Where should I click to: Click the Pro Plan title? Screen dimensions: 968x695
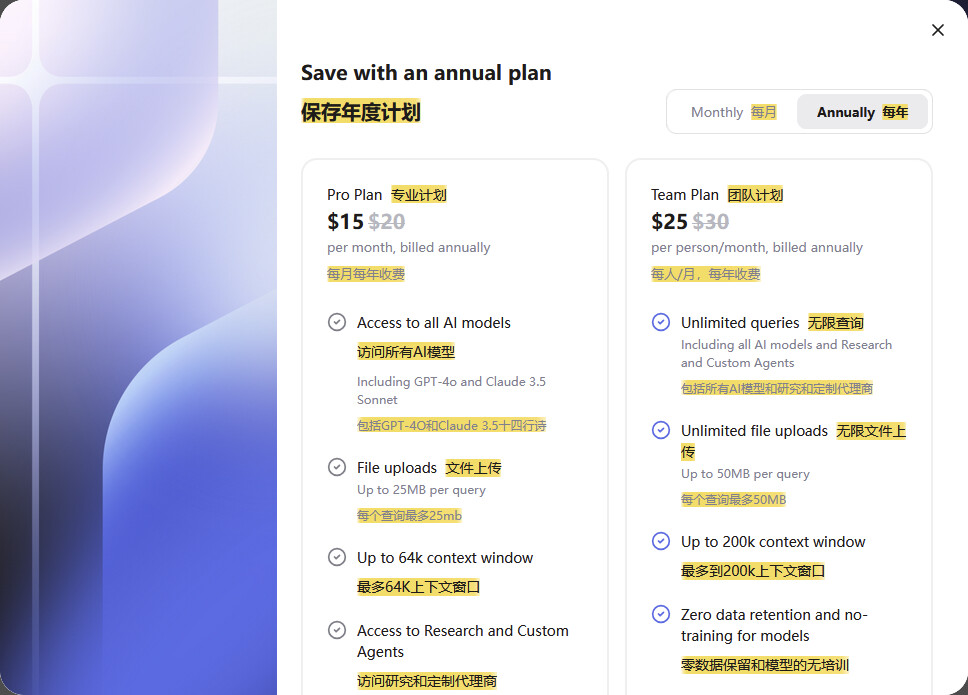355,195
